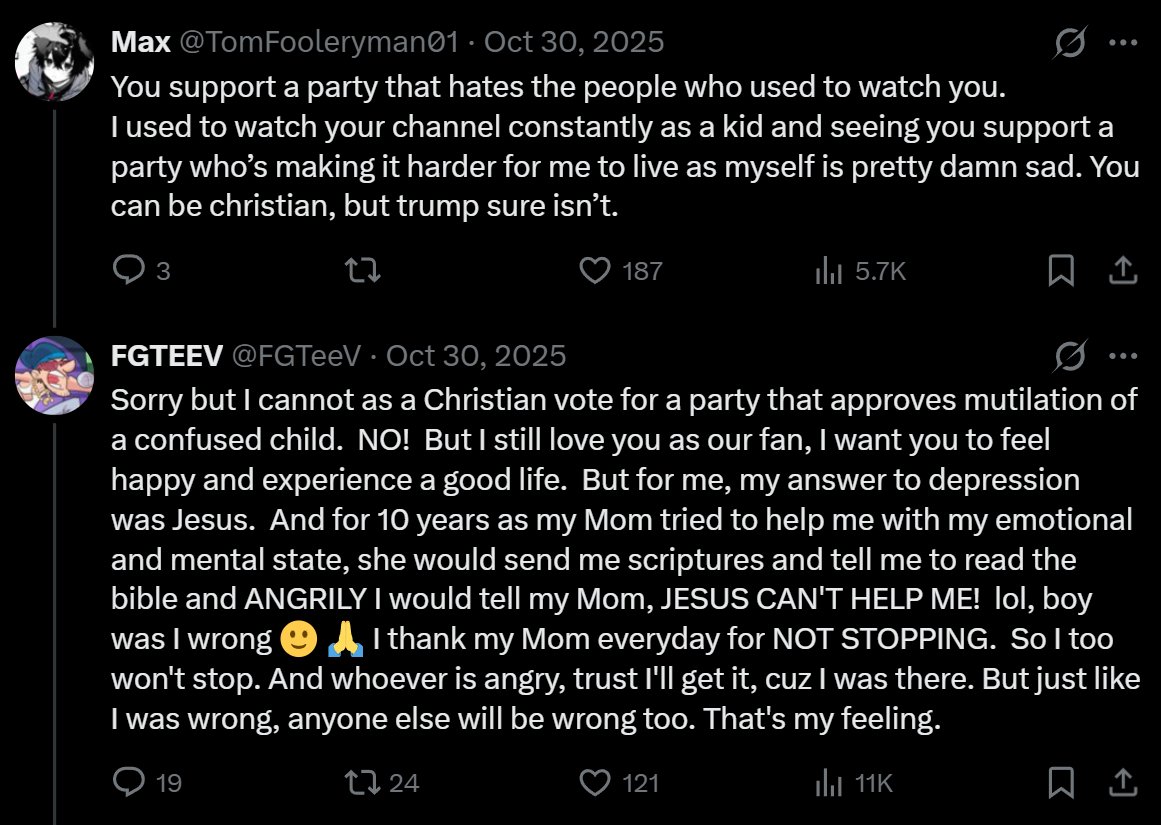Click FGTEEV's profile avatar

pyautogui.click(x=54, y=375)
